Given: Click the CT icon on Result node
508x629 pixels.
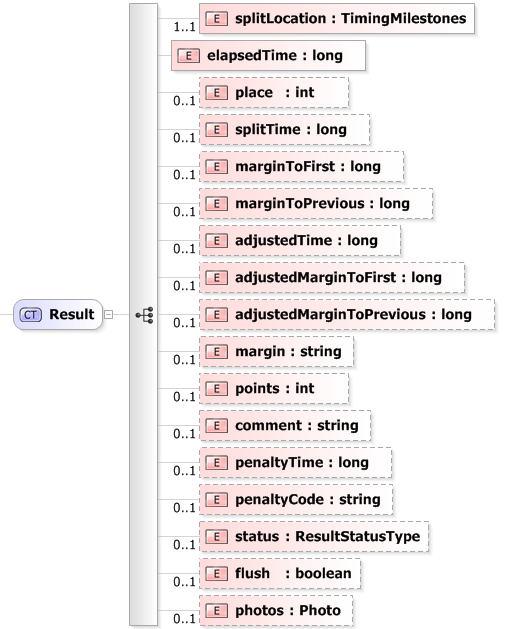Looking at the screenshot, I should pyautogui.click(x=31, y=315).
